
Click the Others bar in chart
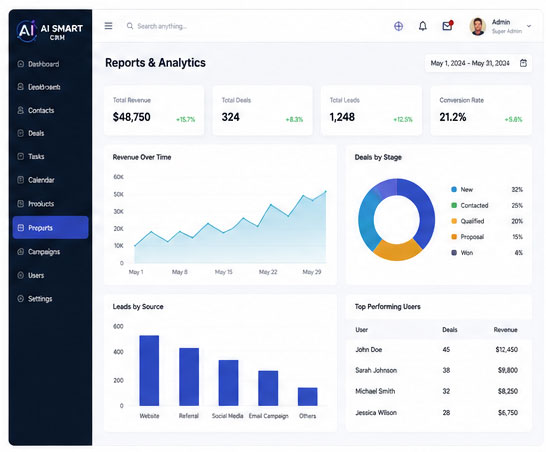pos(307,397)
